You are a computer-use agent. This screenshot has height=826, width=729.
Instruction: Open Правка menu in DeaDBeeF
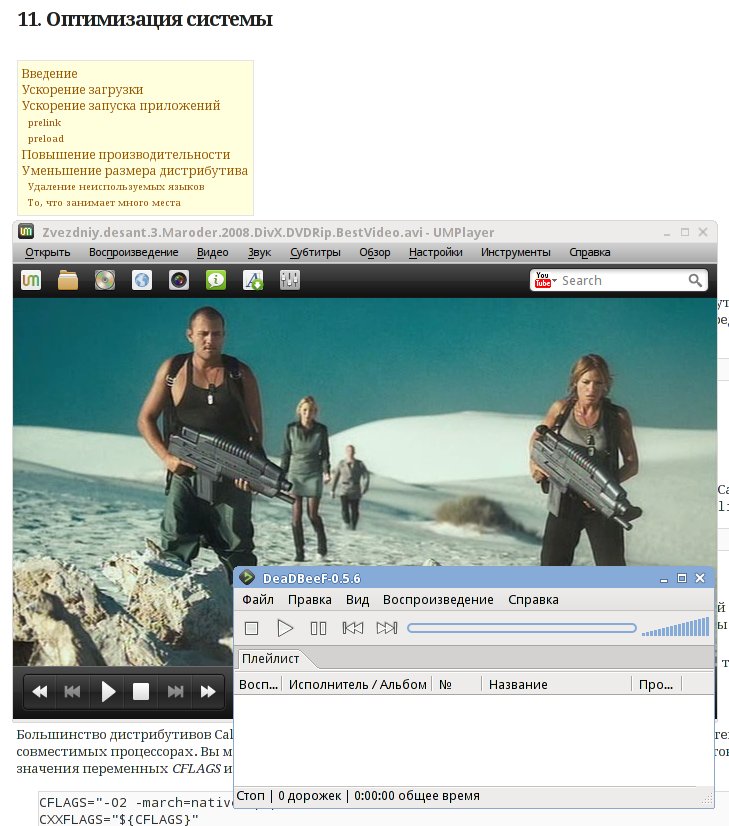310,599
